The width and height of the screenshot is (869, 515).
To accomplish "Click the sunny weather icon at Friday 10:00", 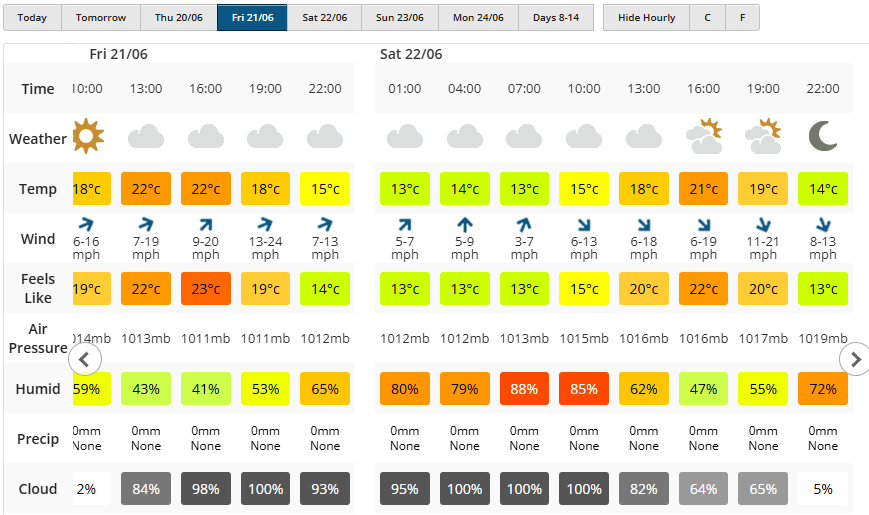I will 88,136.
